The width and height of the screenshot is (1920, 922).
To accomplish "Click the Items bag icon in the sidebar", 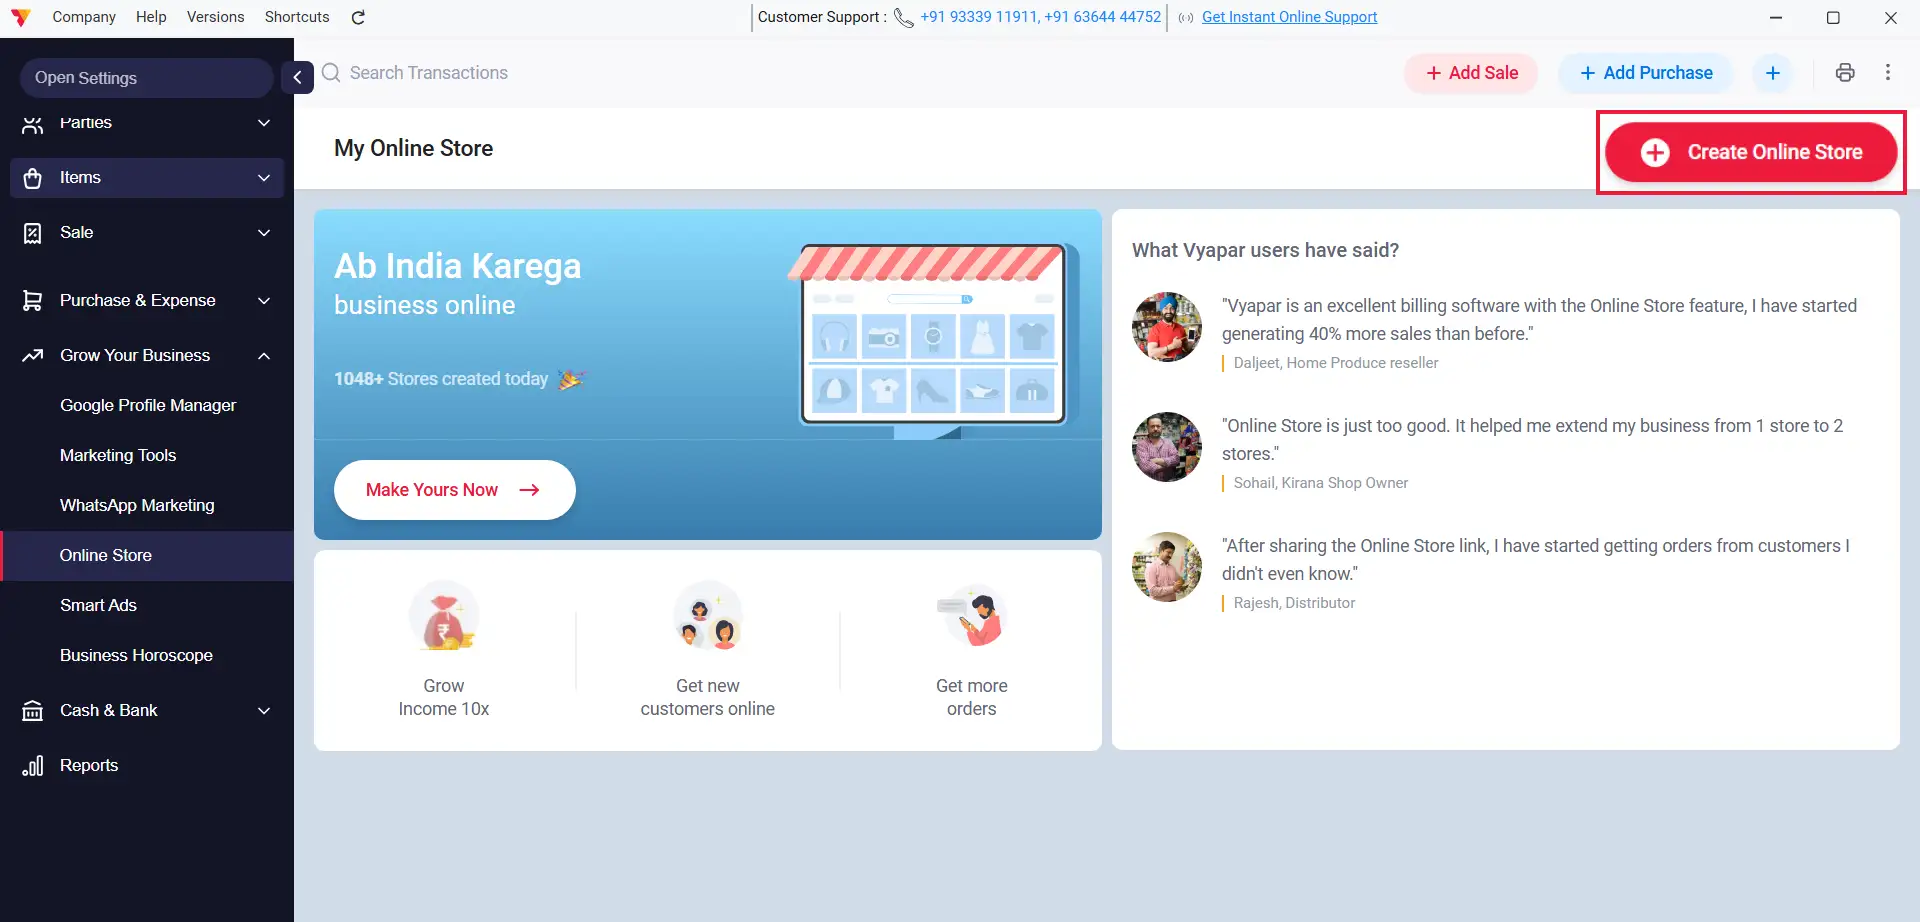I will point(33,178).
